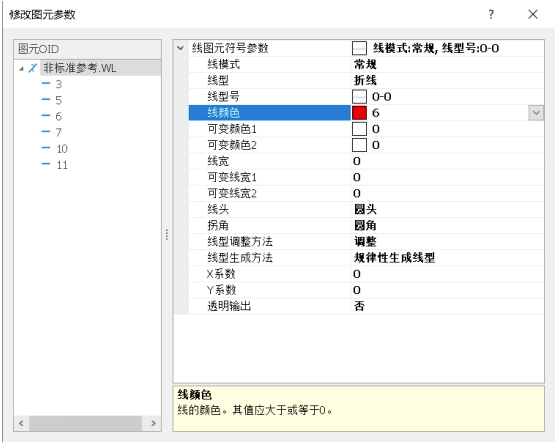Collapse the 线图元符号参数 property group
This screenshot has width=560, height=446.
[x=181, y=48]
